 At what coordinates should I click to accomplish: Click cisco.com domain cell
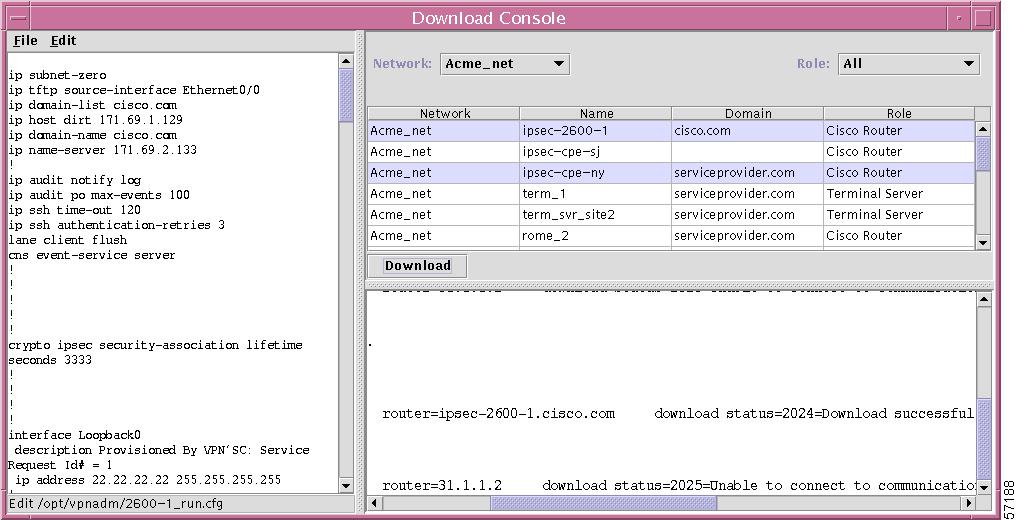(x=747, y=130)
